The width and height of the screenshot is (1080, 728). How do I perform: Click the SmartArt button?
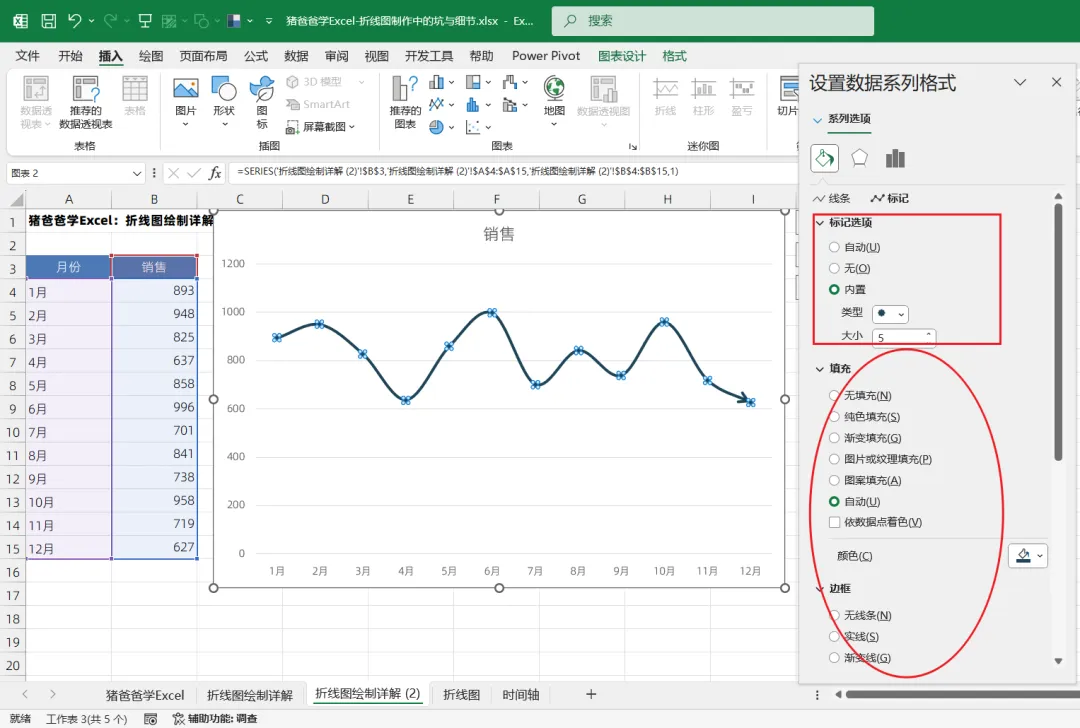pyautogui.click(x=318, y=104)
